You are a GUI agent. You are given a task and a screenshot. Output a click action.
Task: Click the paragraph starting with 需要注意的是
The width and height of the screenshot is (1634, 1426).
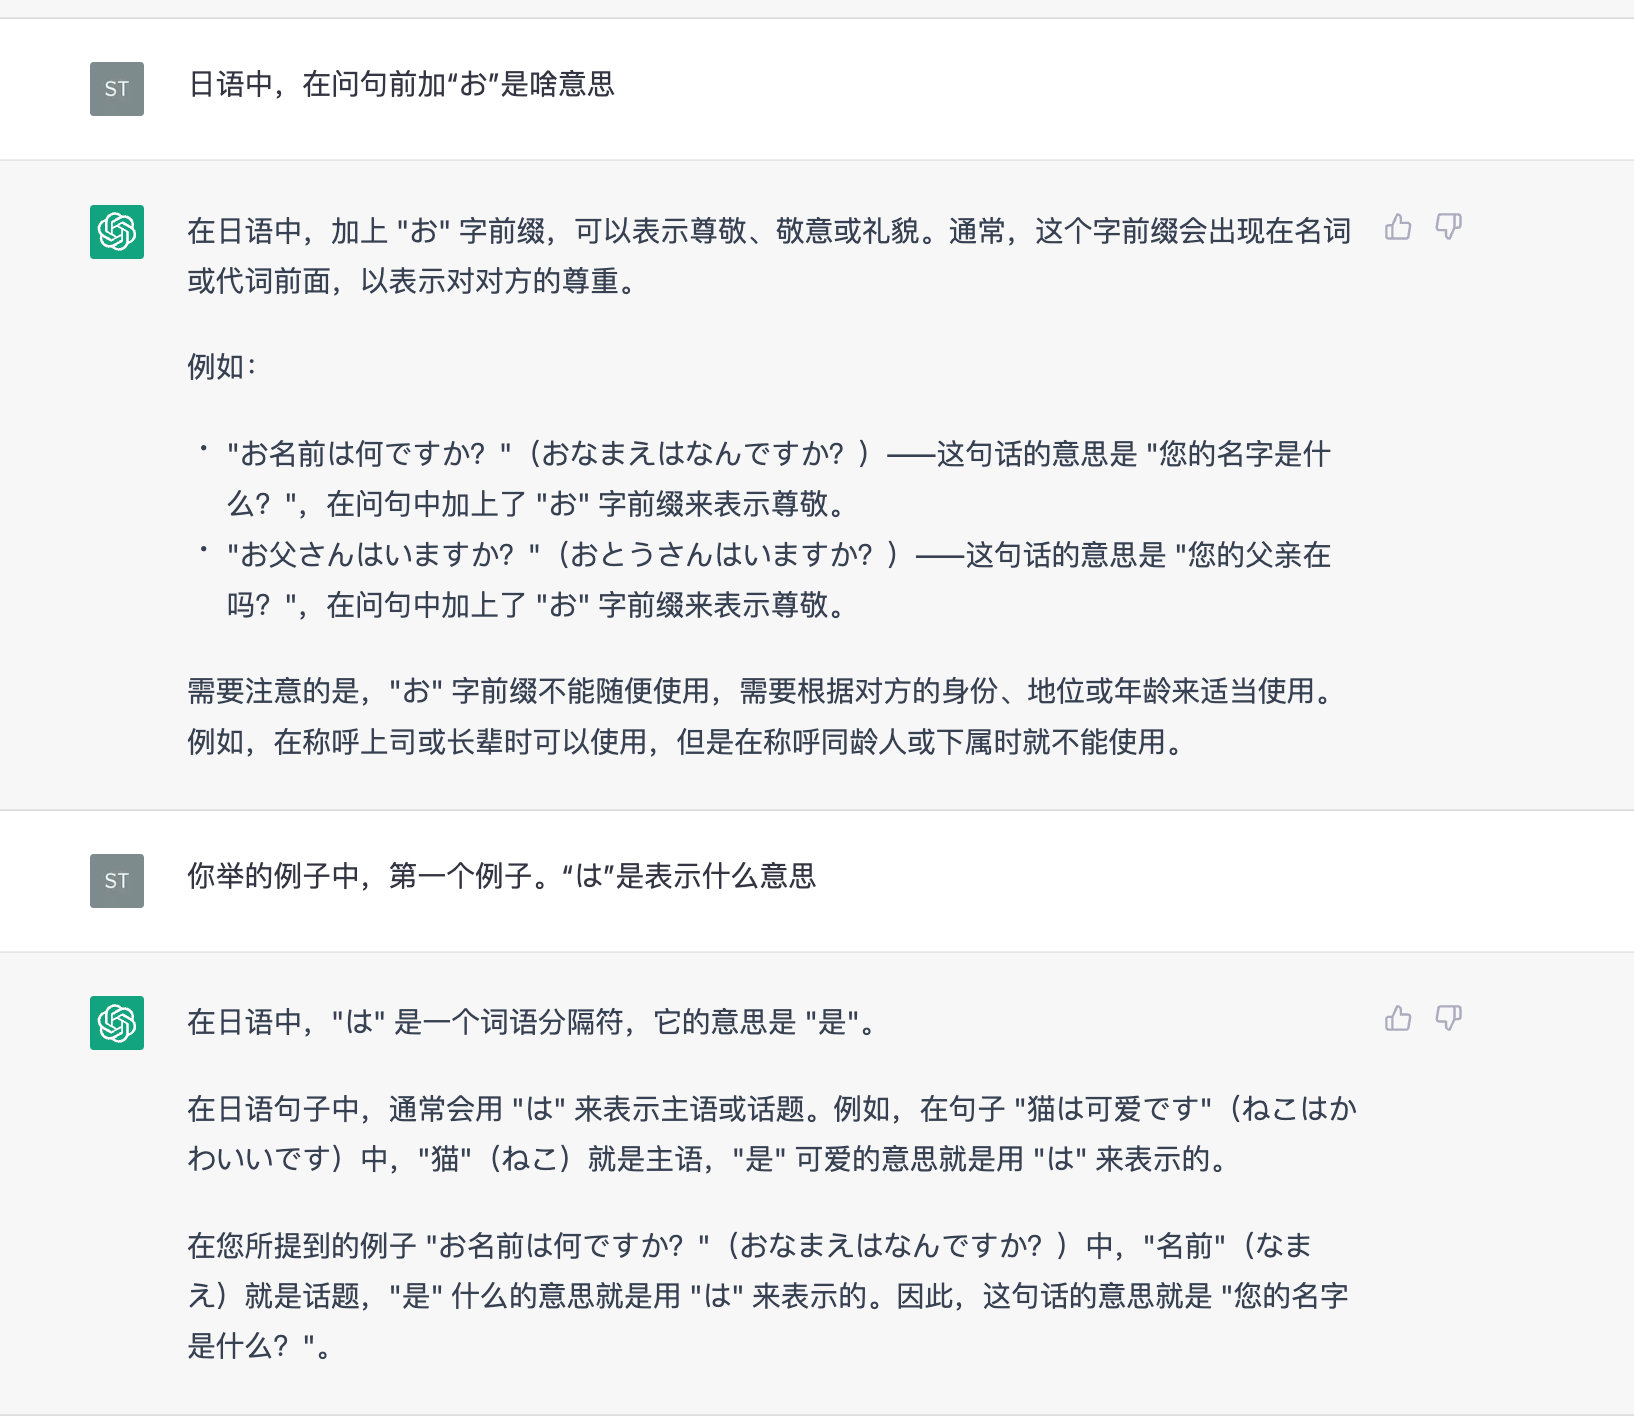760,716
